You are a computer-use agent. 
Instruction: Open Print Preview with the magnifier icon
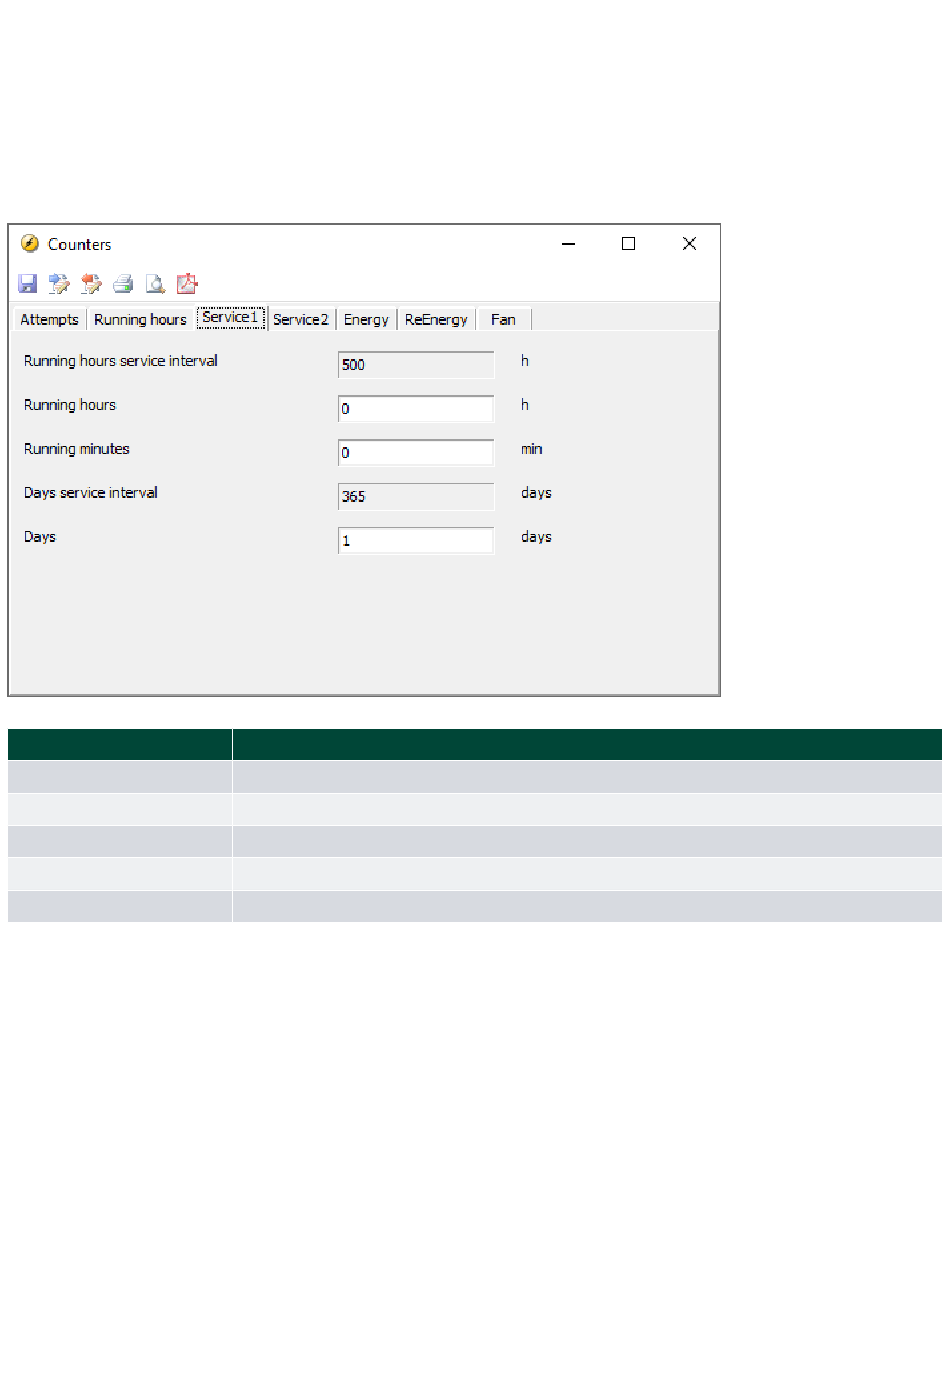[155, 284]
